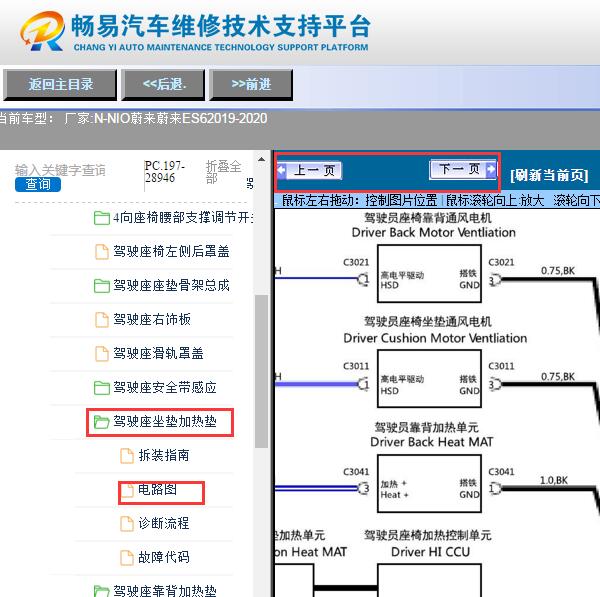Click the Driver Back Motor Ventliation module box

pyautogui.click(x=429, y=274)
